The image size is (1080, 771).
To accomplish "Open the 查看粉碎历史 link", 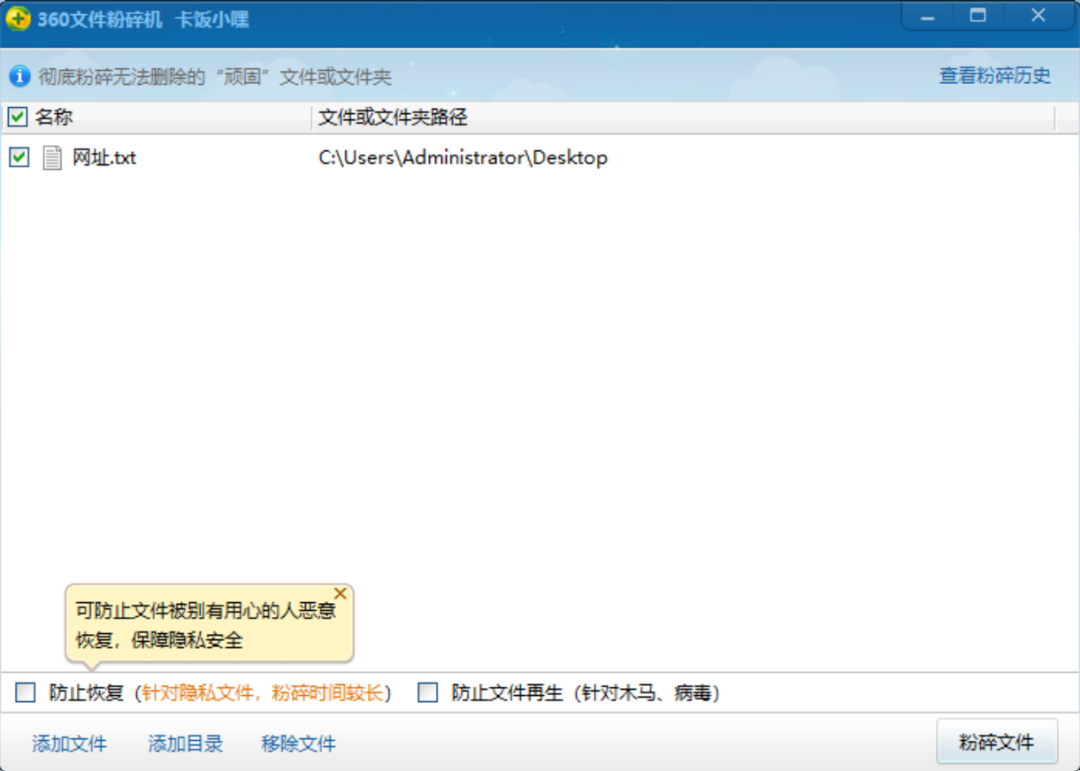I will click(x=995, y=76).
